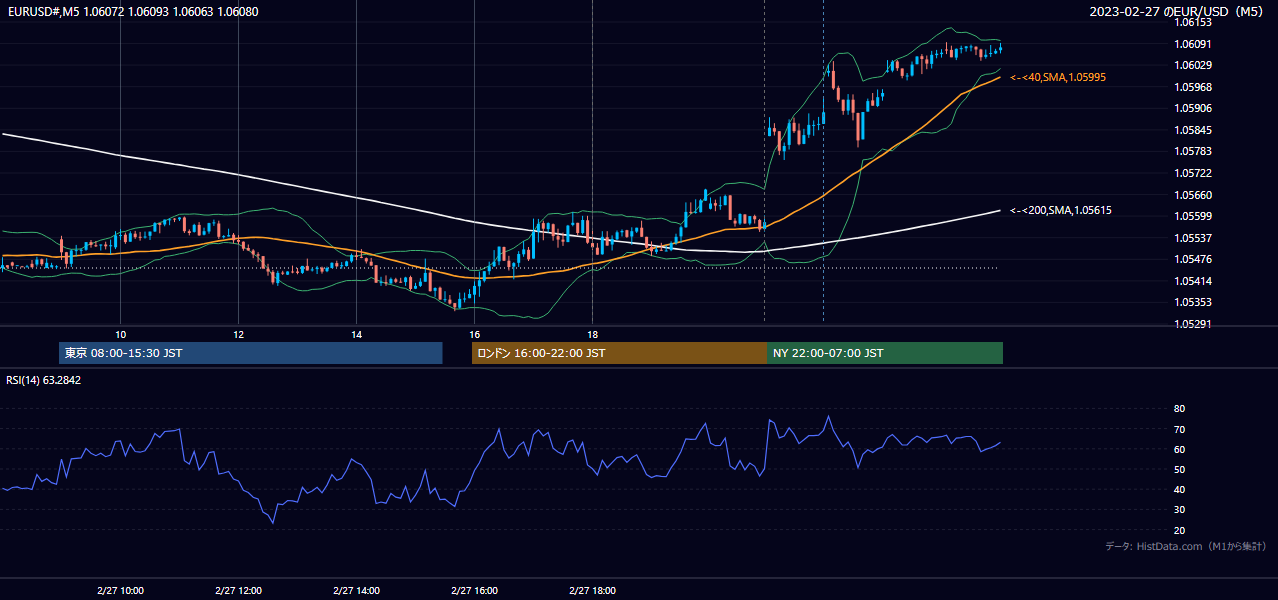Click price level 1.05968 on the axis
The width and height of the screenshot is (1278, 600).
click(x=1192, y=87)
